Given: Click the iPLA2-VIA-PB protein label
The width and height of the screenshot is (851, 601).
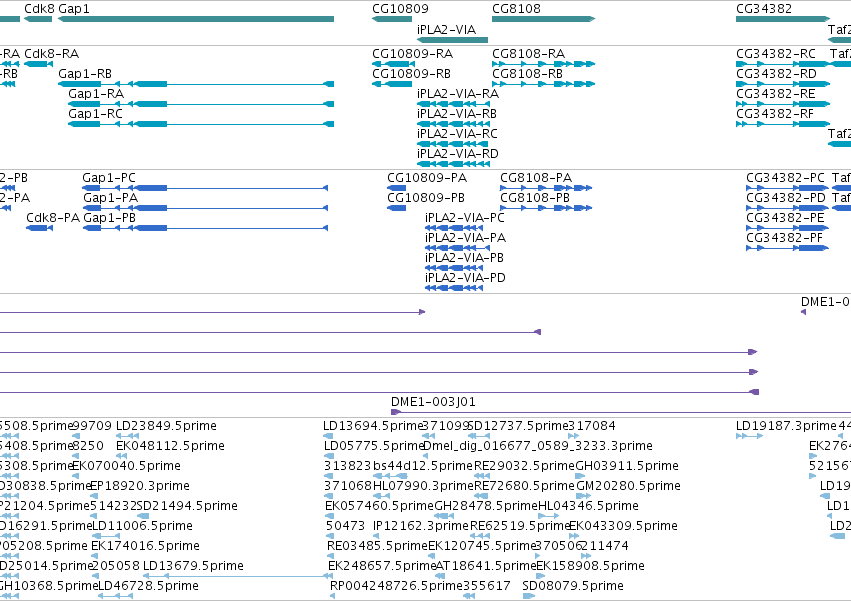Looking at the screenshot, I should tap(464, 257).
